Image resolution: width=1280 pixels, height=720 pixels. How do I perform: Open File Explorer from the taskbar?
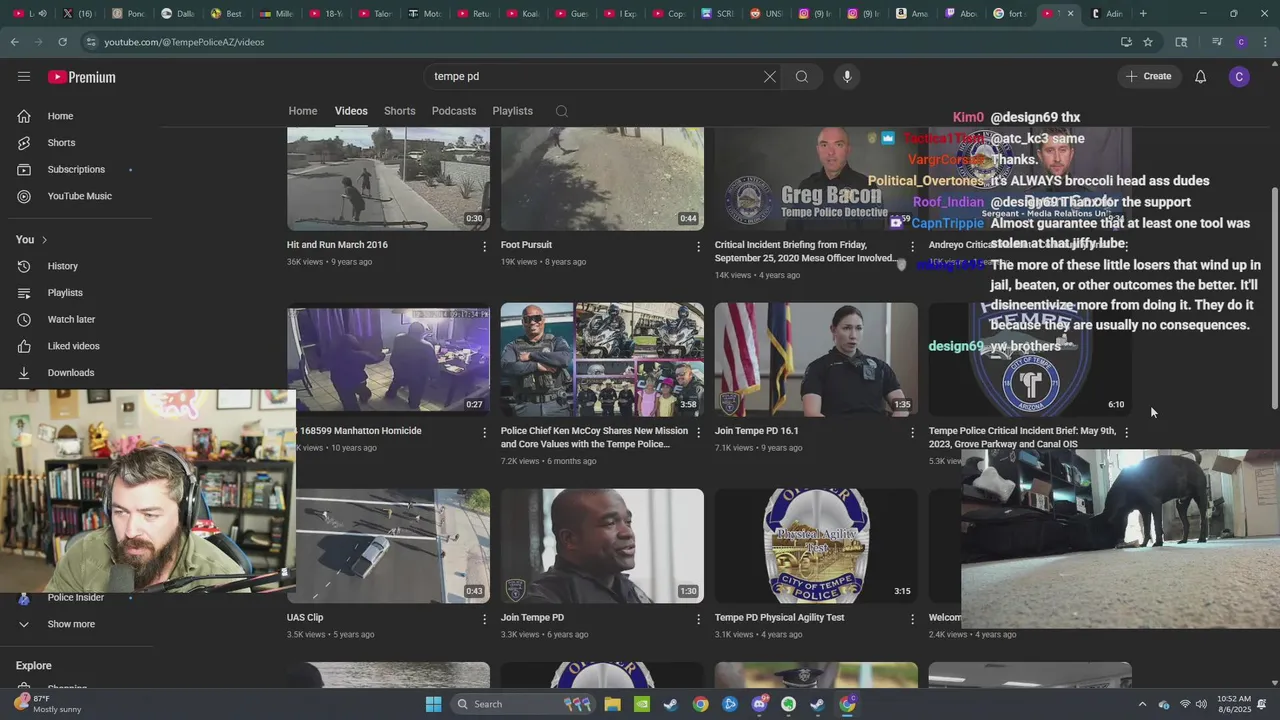pos(612,704)
